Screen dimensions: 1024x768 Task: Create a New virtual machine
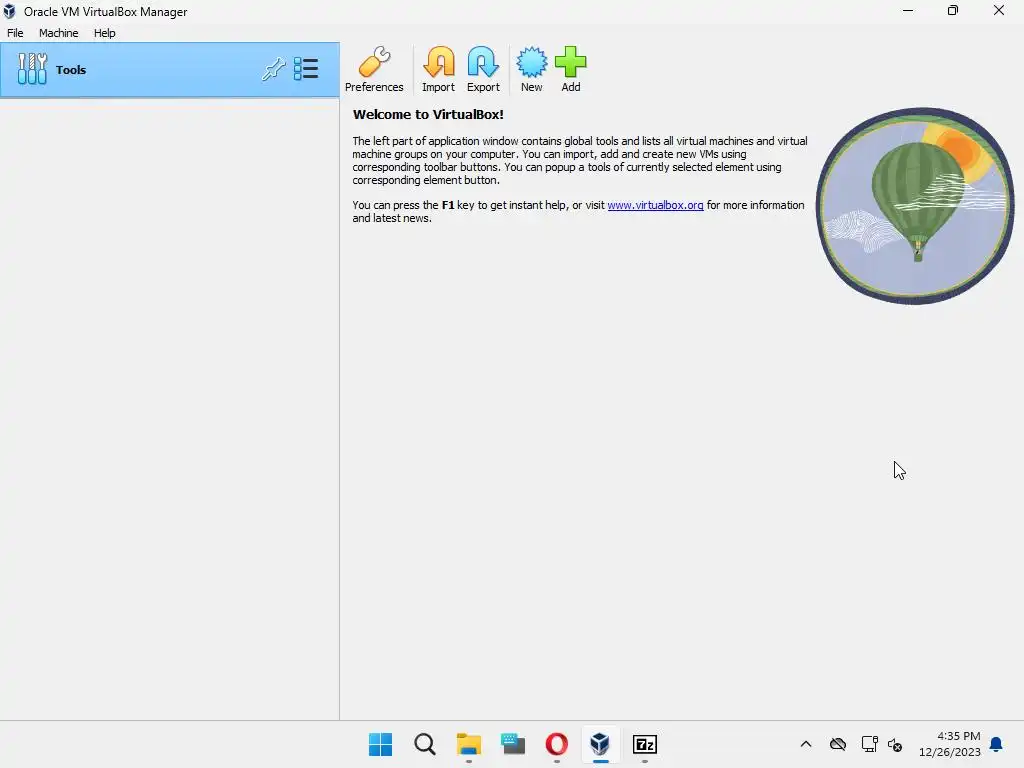click(x=532, y=69)
